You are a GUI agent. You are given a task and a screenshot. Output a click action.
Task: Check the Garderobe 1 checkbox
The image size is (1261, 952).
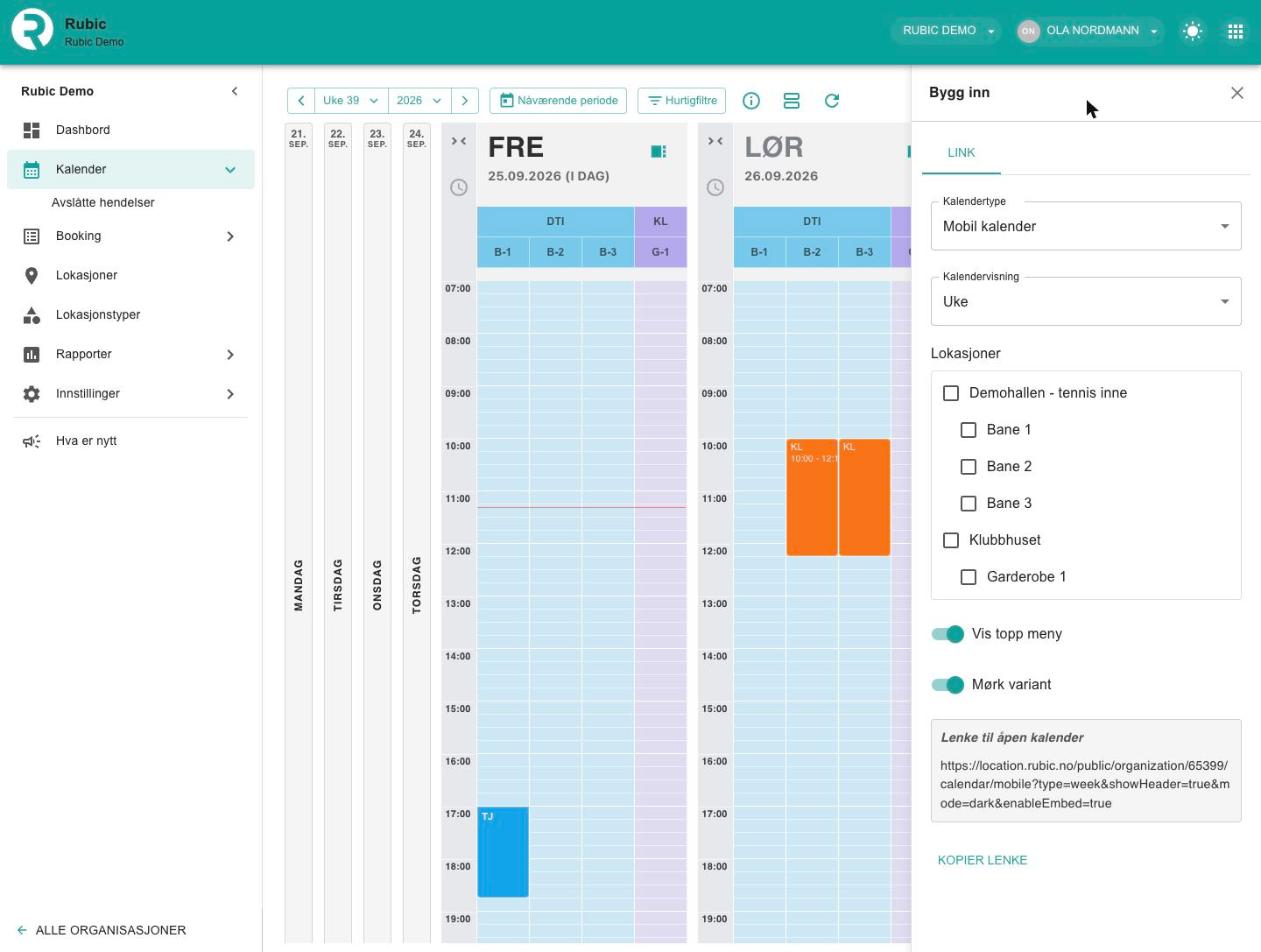[968, 577]
